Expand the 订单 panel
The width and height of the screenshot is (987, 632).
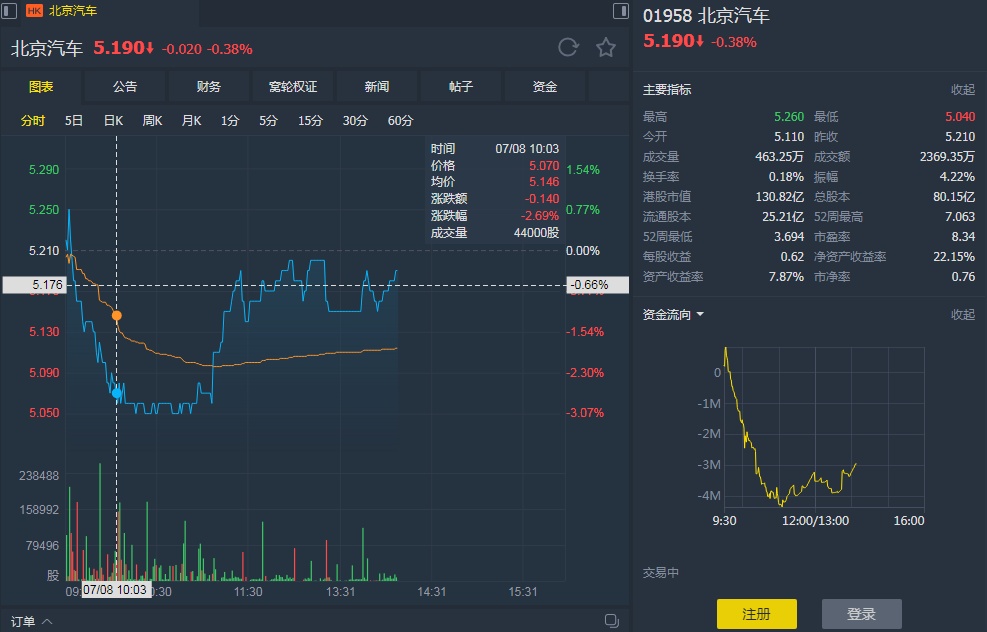[31, 621]
